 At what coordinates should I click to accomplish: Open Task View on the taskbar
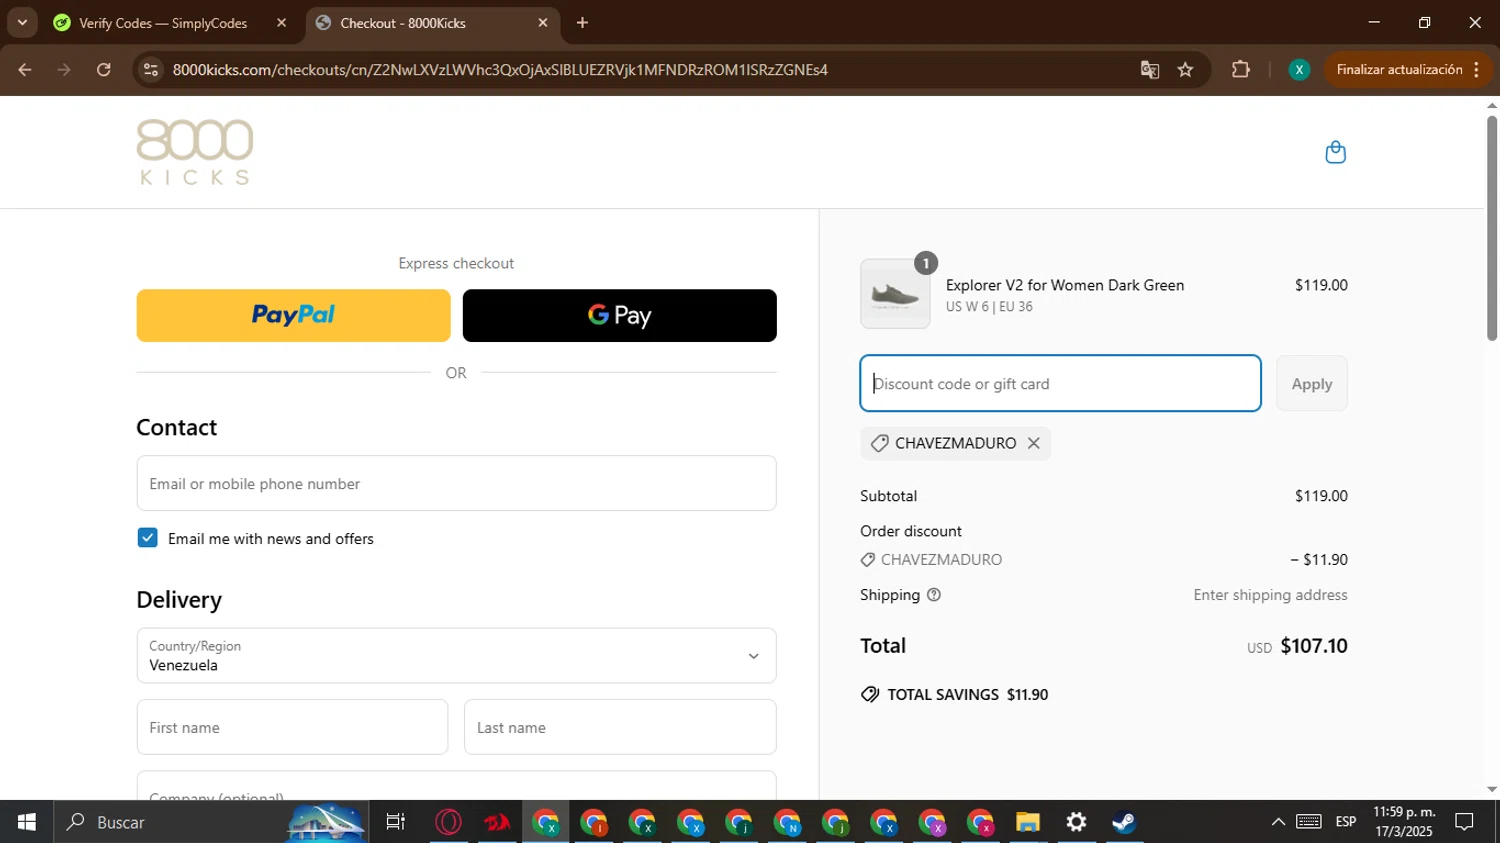click(x=396, y=822)
